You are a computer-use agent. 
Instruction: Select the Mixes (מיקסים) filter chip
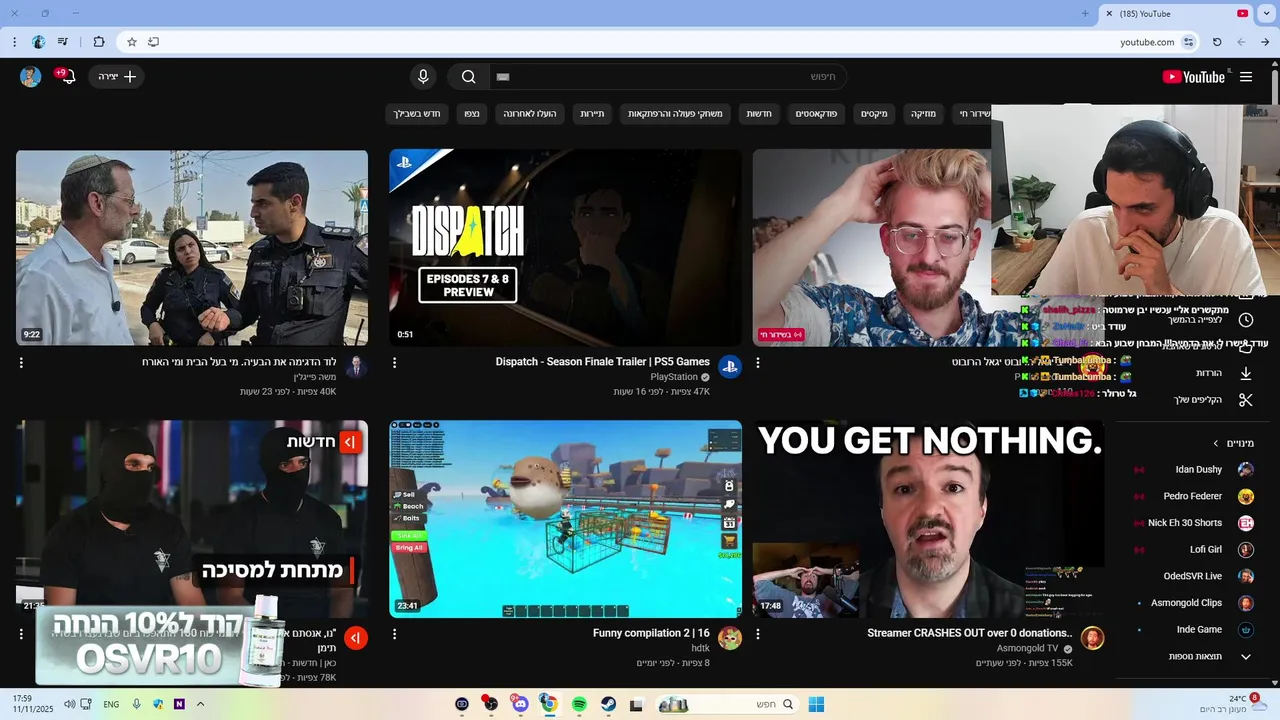(x=874, y=114)
